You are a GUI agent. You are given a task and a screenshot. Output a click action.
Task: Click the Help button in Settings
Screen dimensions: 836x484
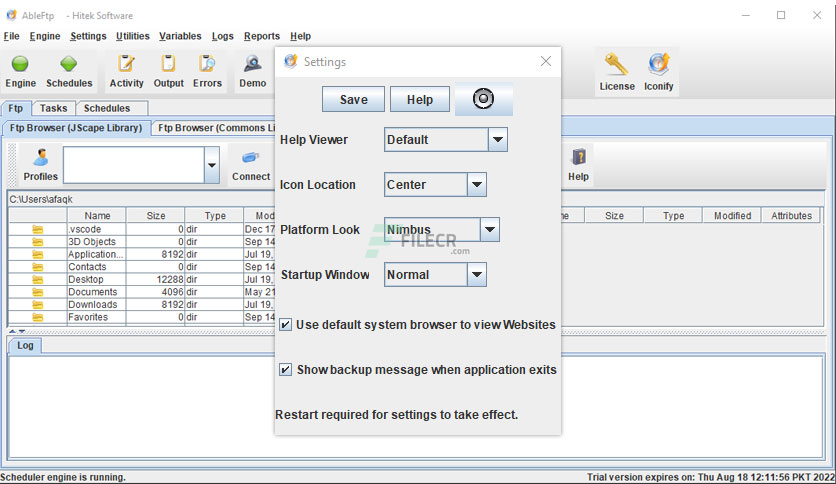point(420,100)
